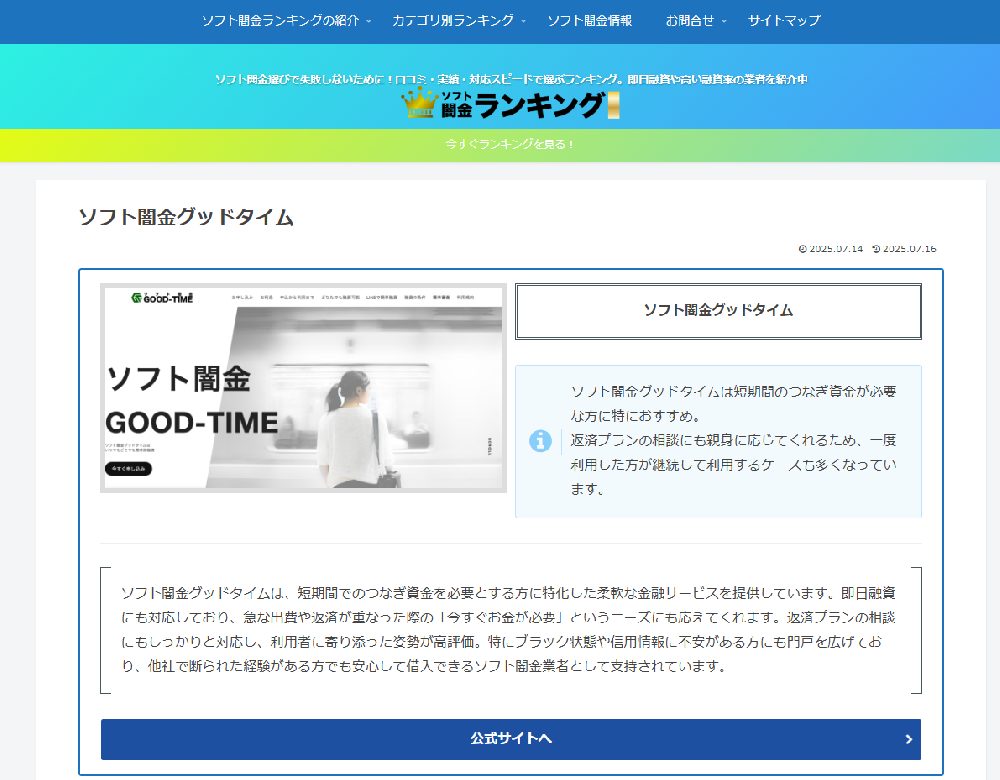Open the サイトマップ menu item
Screen dimensions: 1000x780
784,21
